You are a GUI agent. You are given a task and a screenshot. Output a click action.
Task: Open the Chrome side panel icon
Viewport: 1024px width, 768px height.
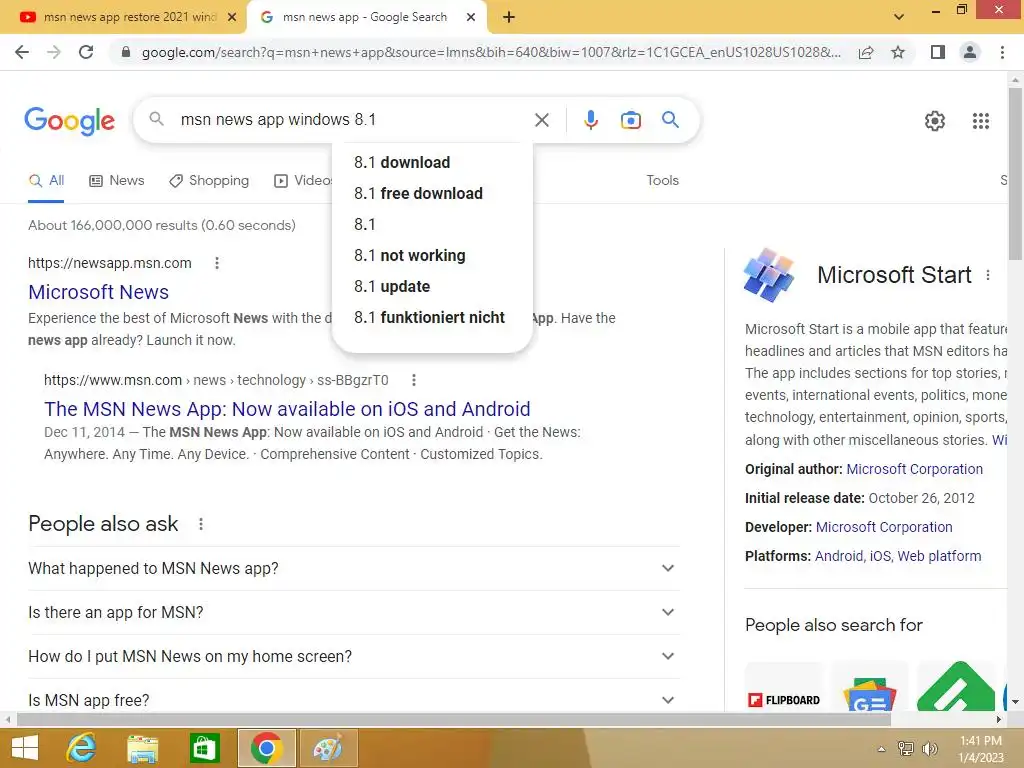click(x=938, y=52)
